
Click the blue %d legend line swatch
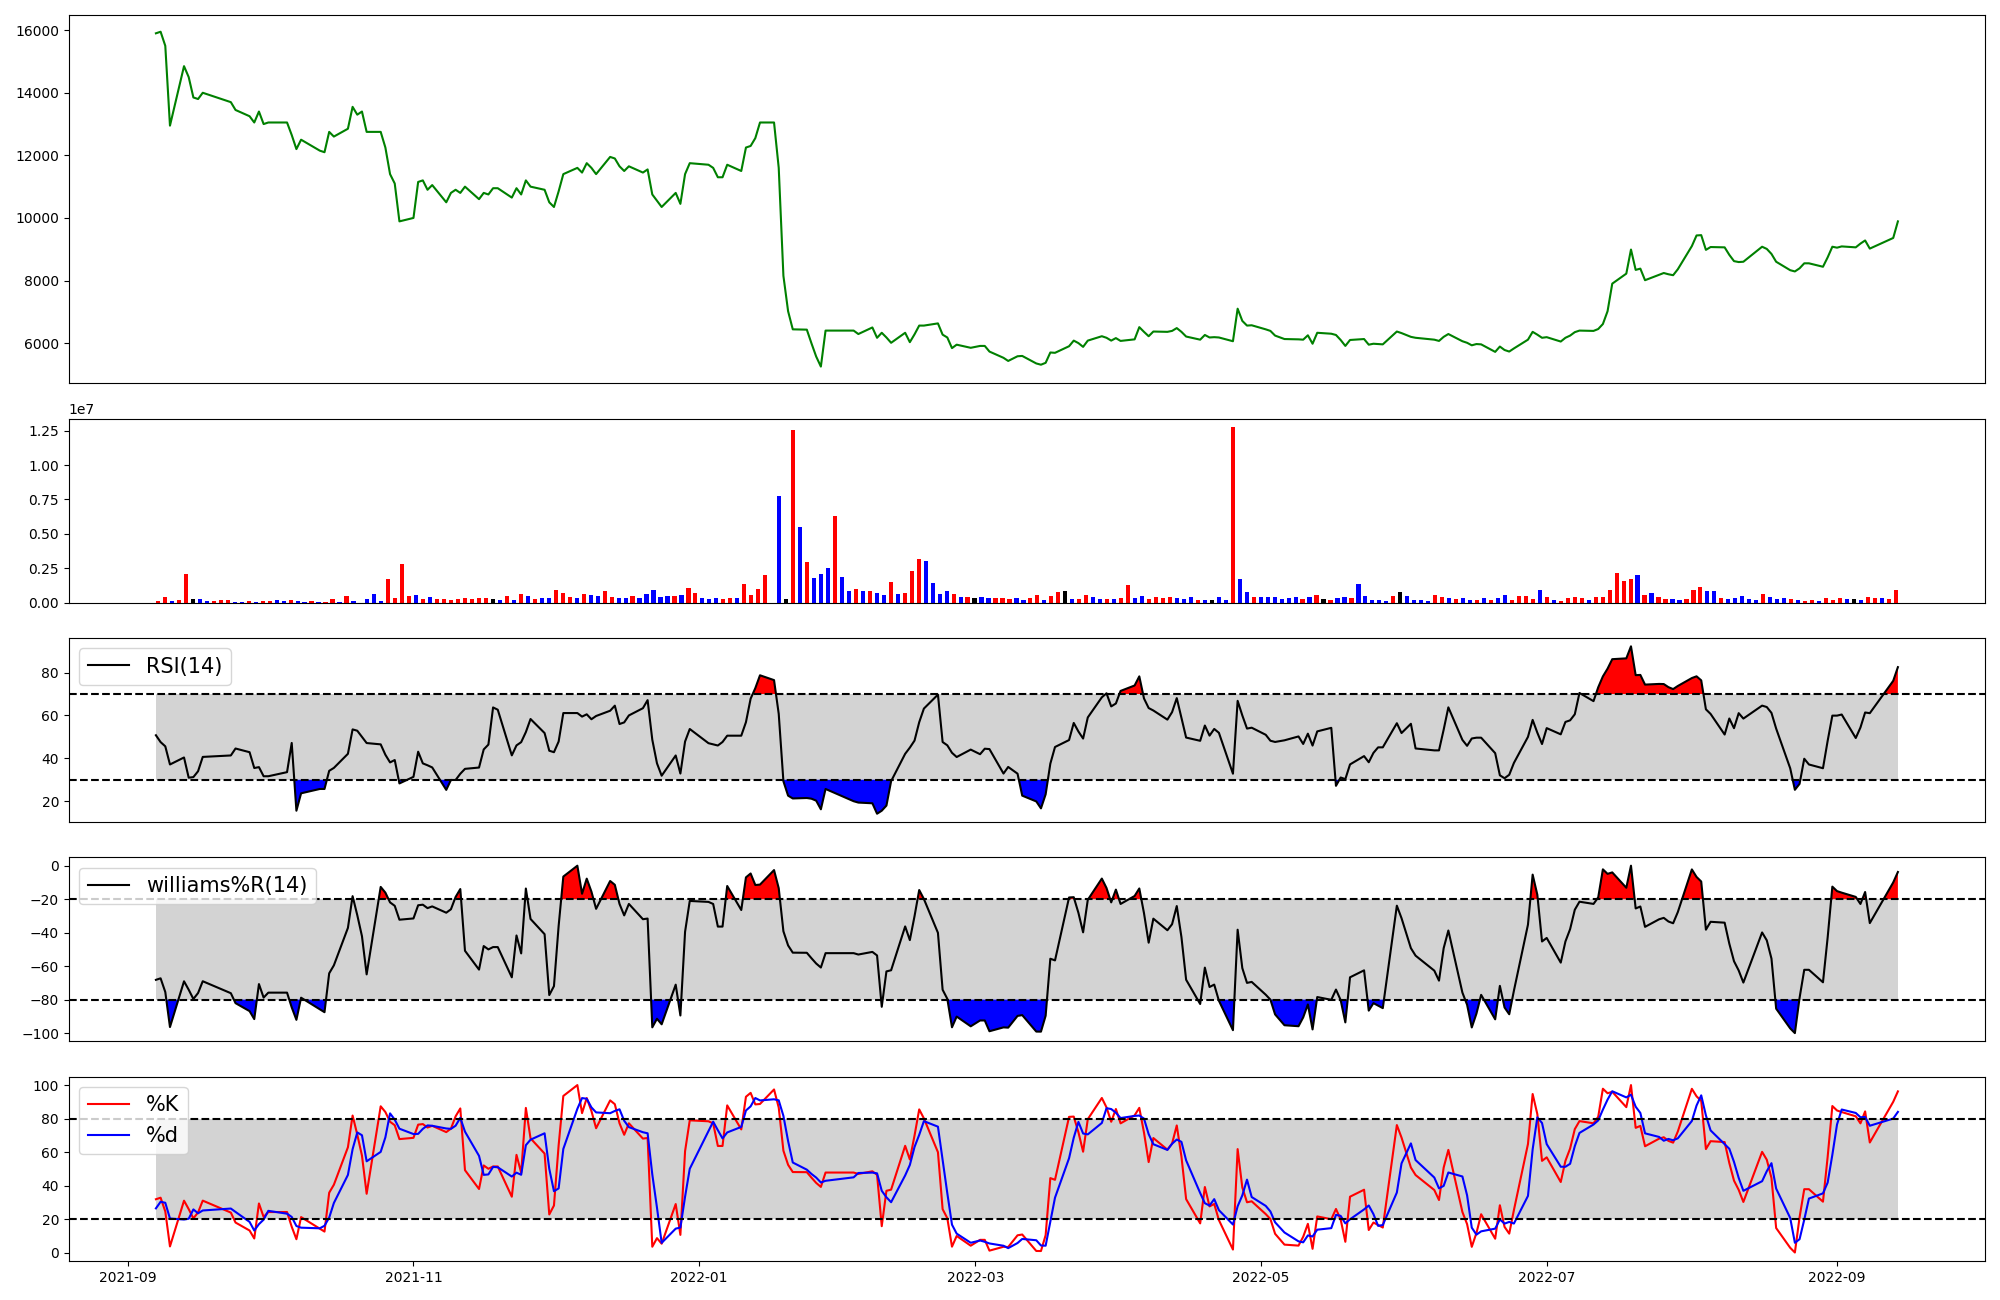pyautogui.click(x=109, y=1135)
